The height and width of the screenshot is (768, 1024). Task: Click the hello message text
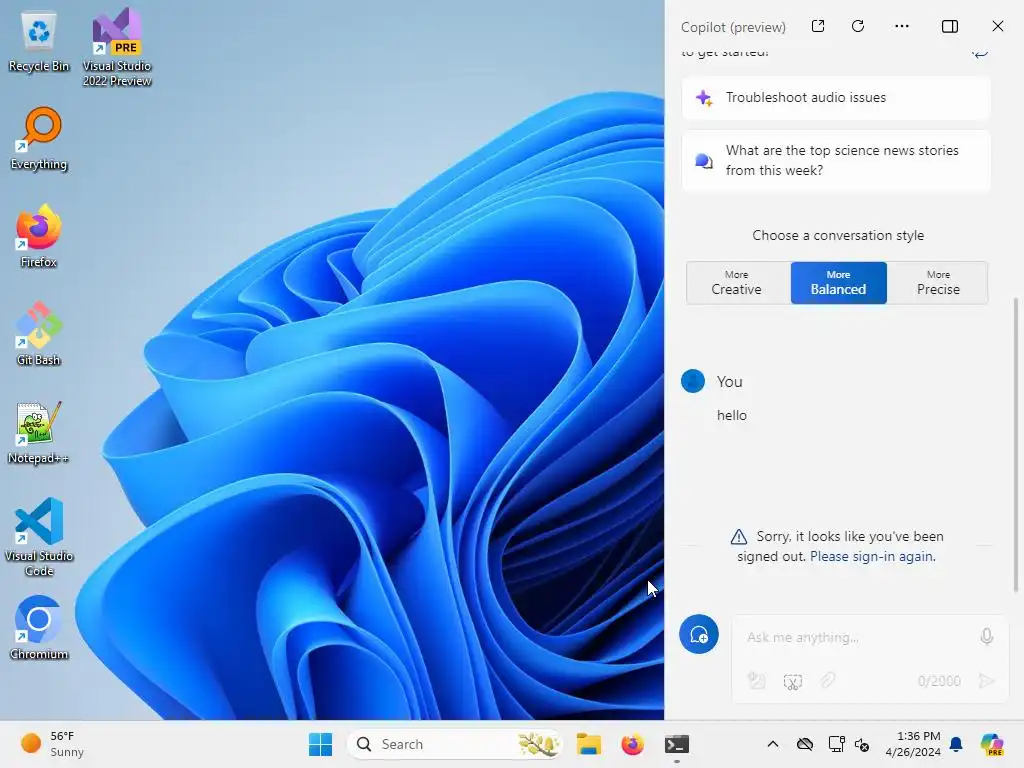click(x=731, y=415)
